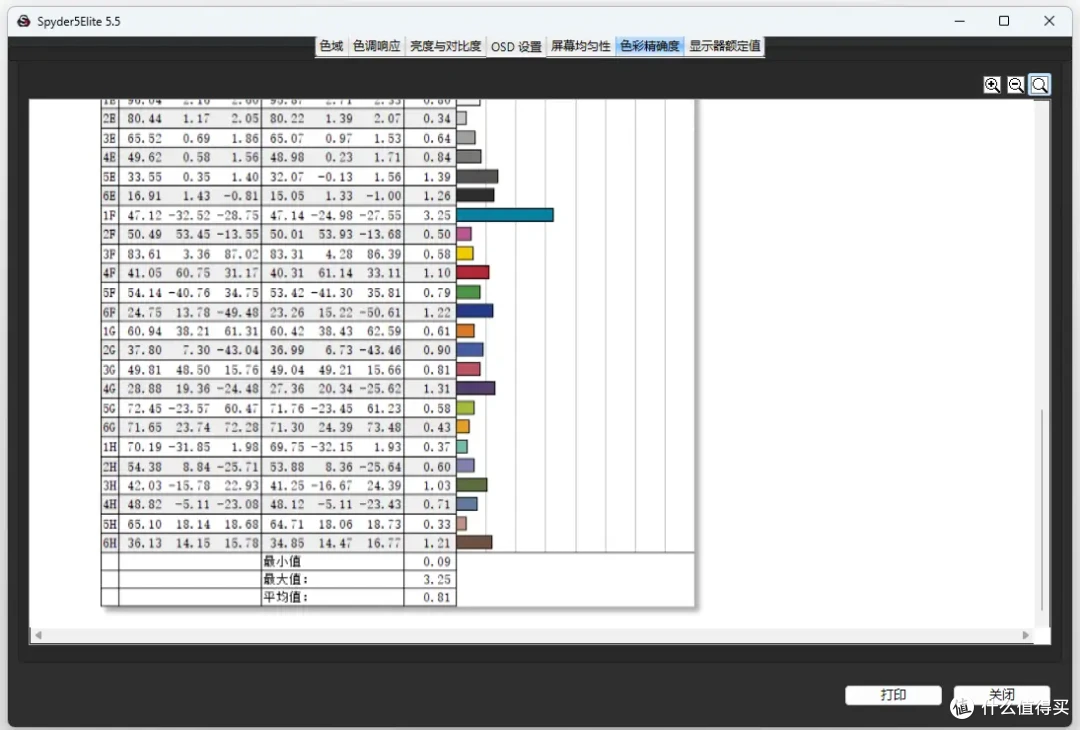Click the orange bar for row 1G
This screenshot has height=730, width=1080.
(x=466, y=331)
